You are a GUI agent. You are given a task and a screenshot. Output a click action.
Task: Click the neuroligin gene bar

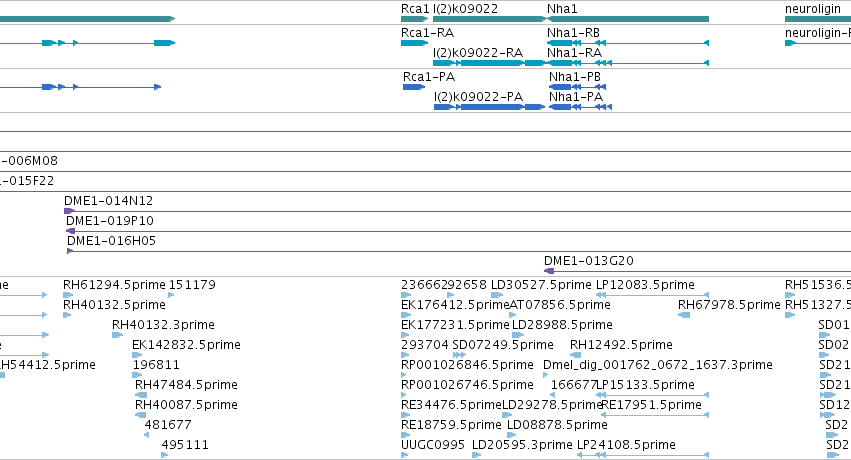818,19
